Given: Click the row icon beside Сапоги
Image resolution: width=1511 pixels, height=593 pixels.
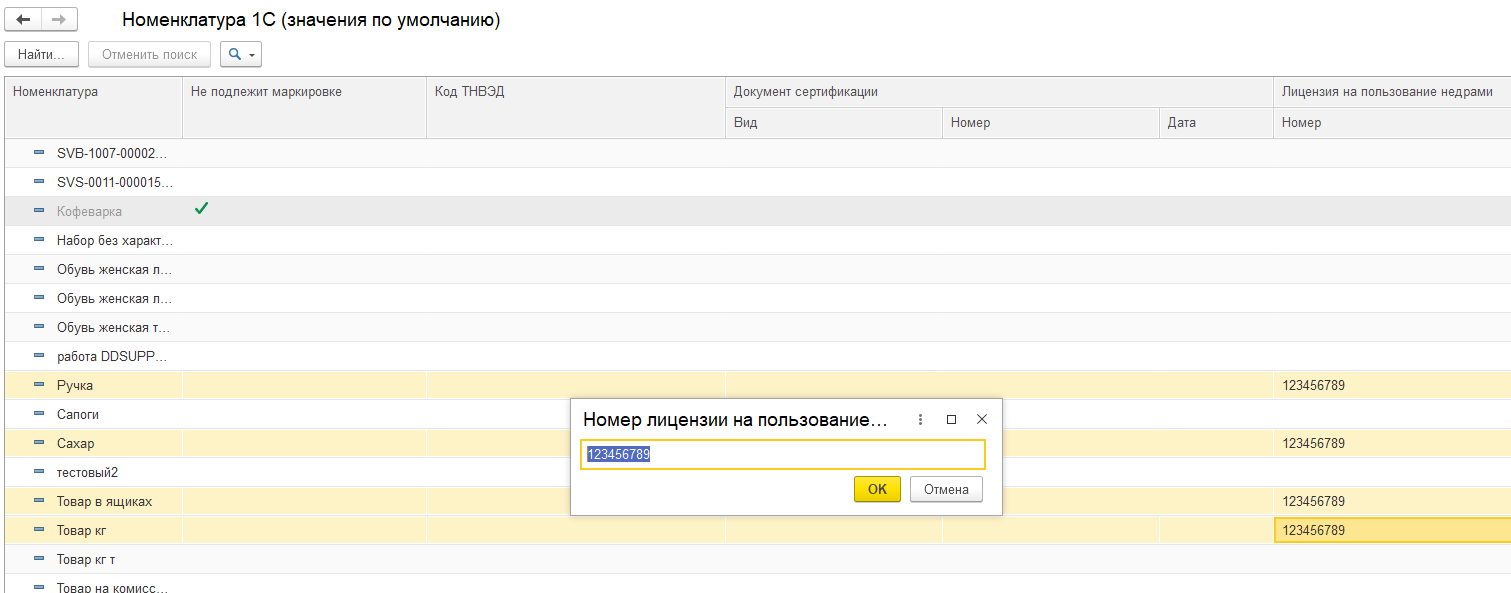Looking at the screenshot, I should [39, 414].
